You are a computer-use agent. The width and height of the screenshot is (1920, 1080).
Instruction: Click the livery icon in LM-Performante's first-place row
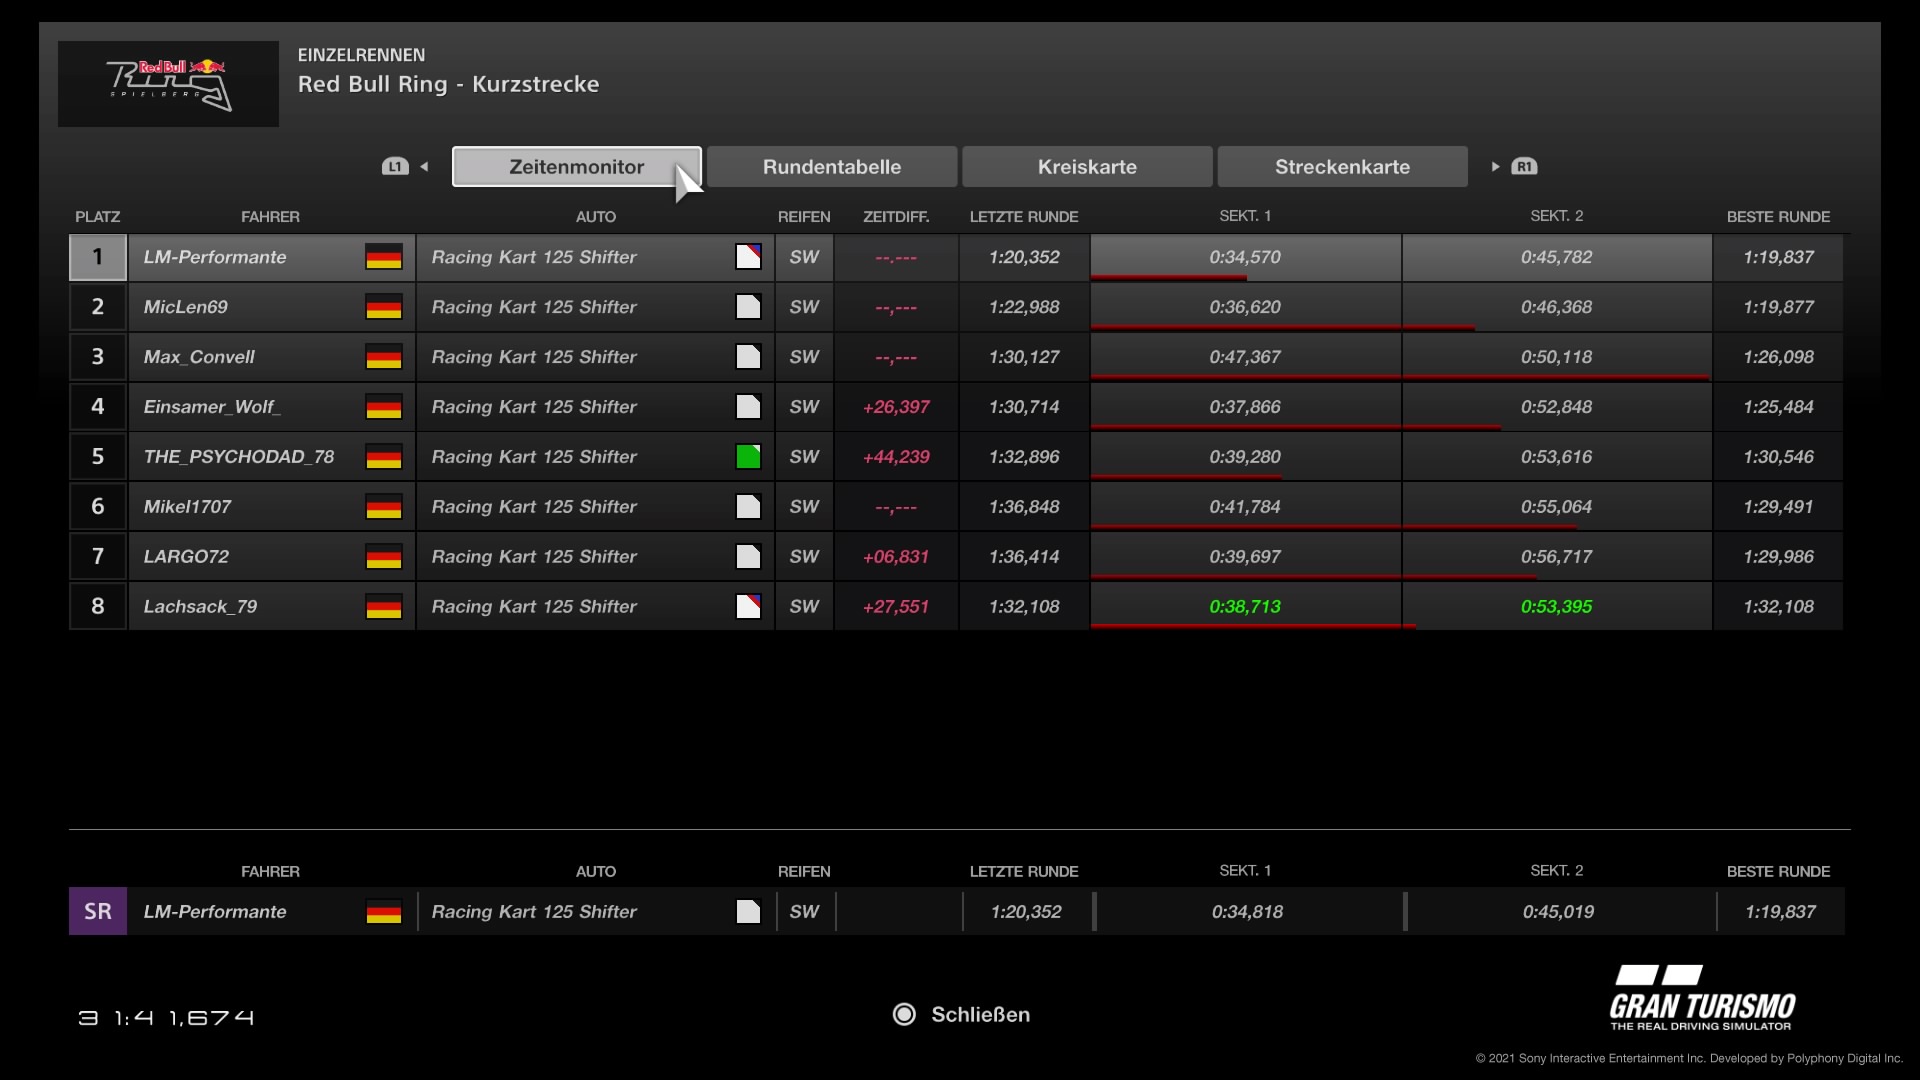[x=748, y=257]
